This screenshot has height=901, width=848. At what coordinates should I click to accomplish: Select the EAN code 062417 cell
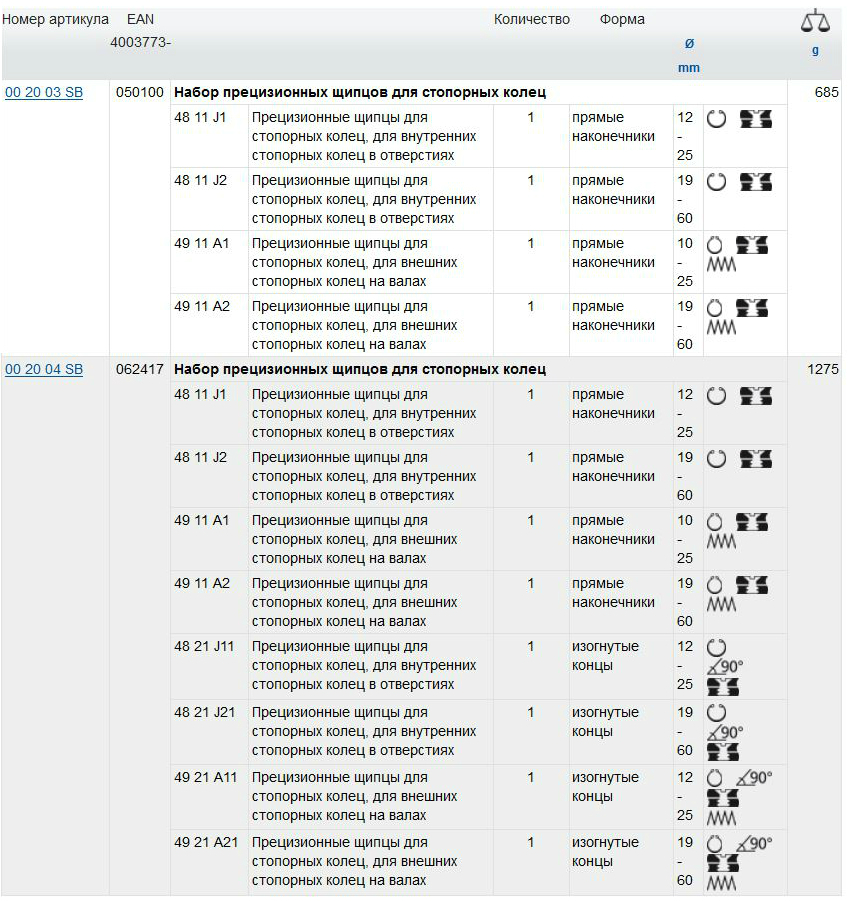[x=140, y=369]
